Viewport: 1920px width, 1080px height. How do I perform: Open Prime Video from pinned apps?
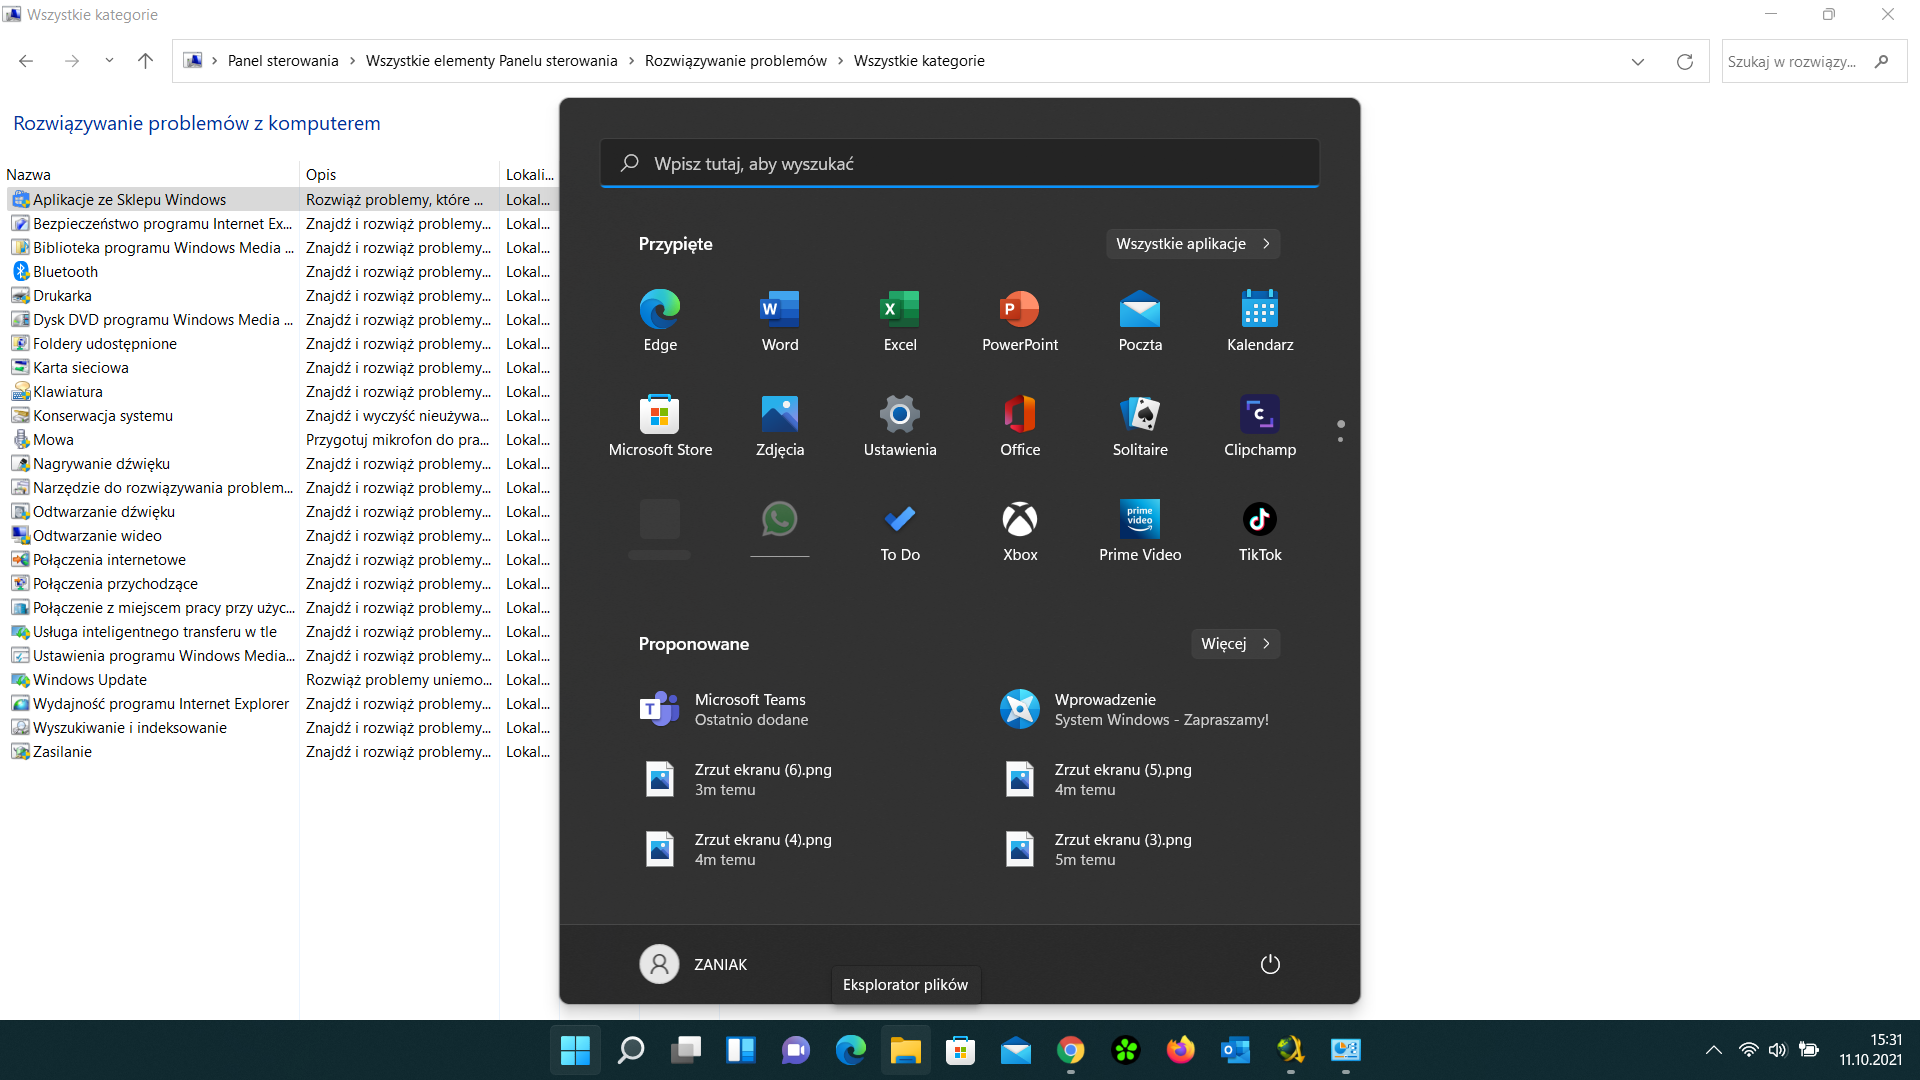click(1140, 530)
